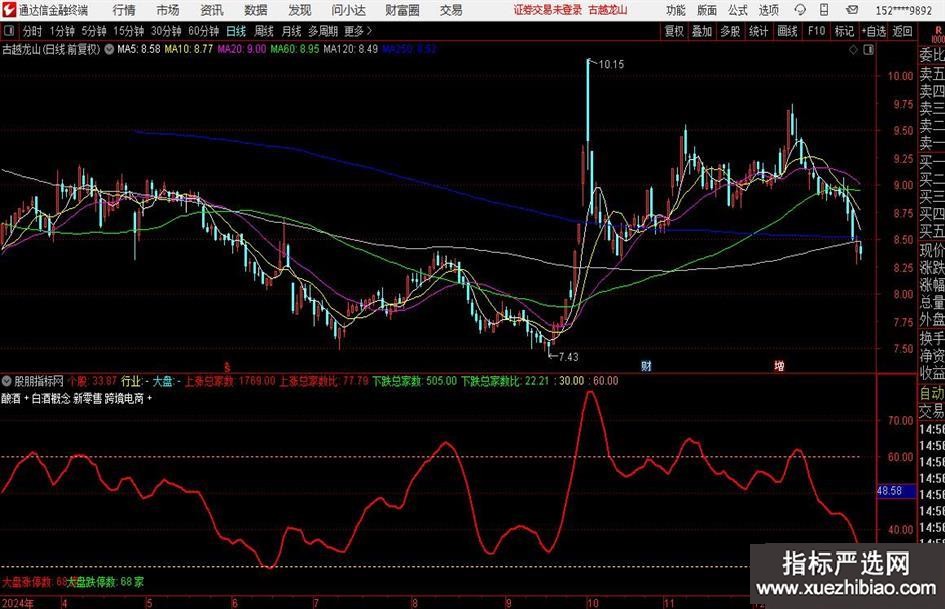
Task: Open the mobile phone icon in title bar
Action: (824, 10)
